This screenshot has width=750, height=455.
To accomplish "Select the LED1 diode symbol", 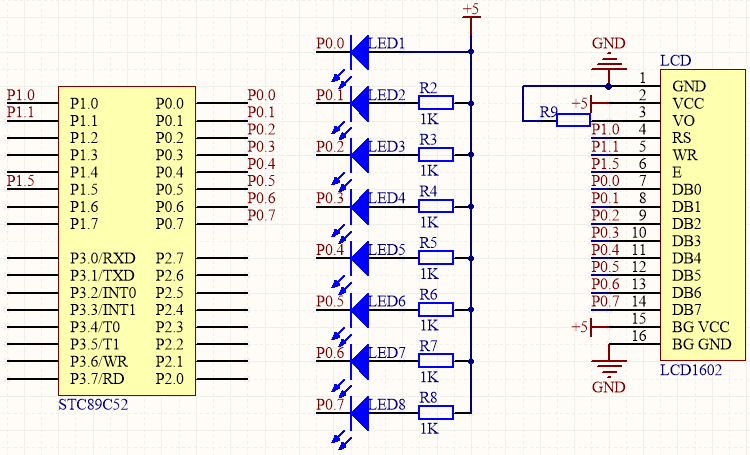I will [359, 50].
